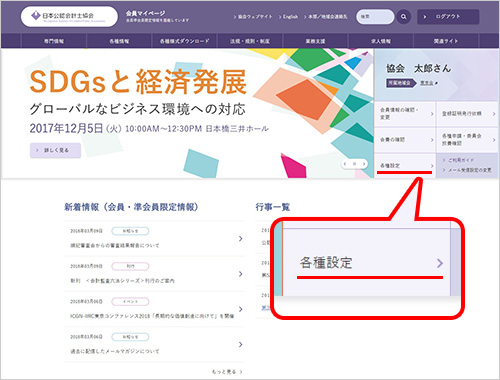The image size is (500, 380).
Task: Click the chevron on the メールマガジン news row
Action: pyautogui.click(x=241, y=344)
